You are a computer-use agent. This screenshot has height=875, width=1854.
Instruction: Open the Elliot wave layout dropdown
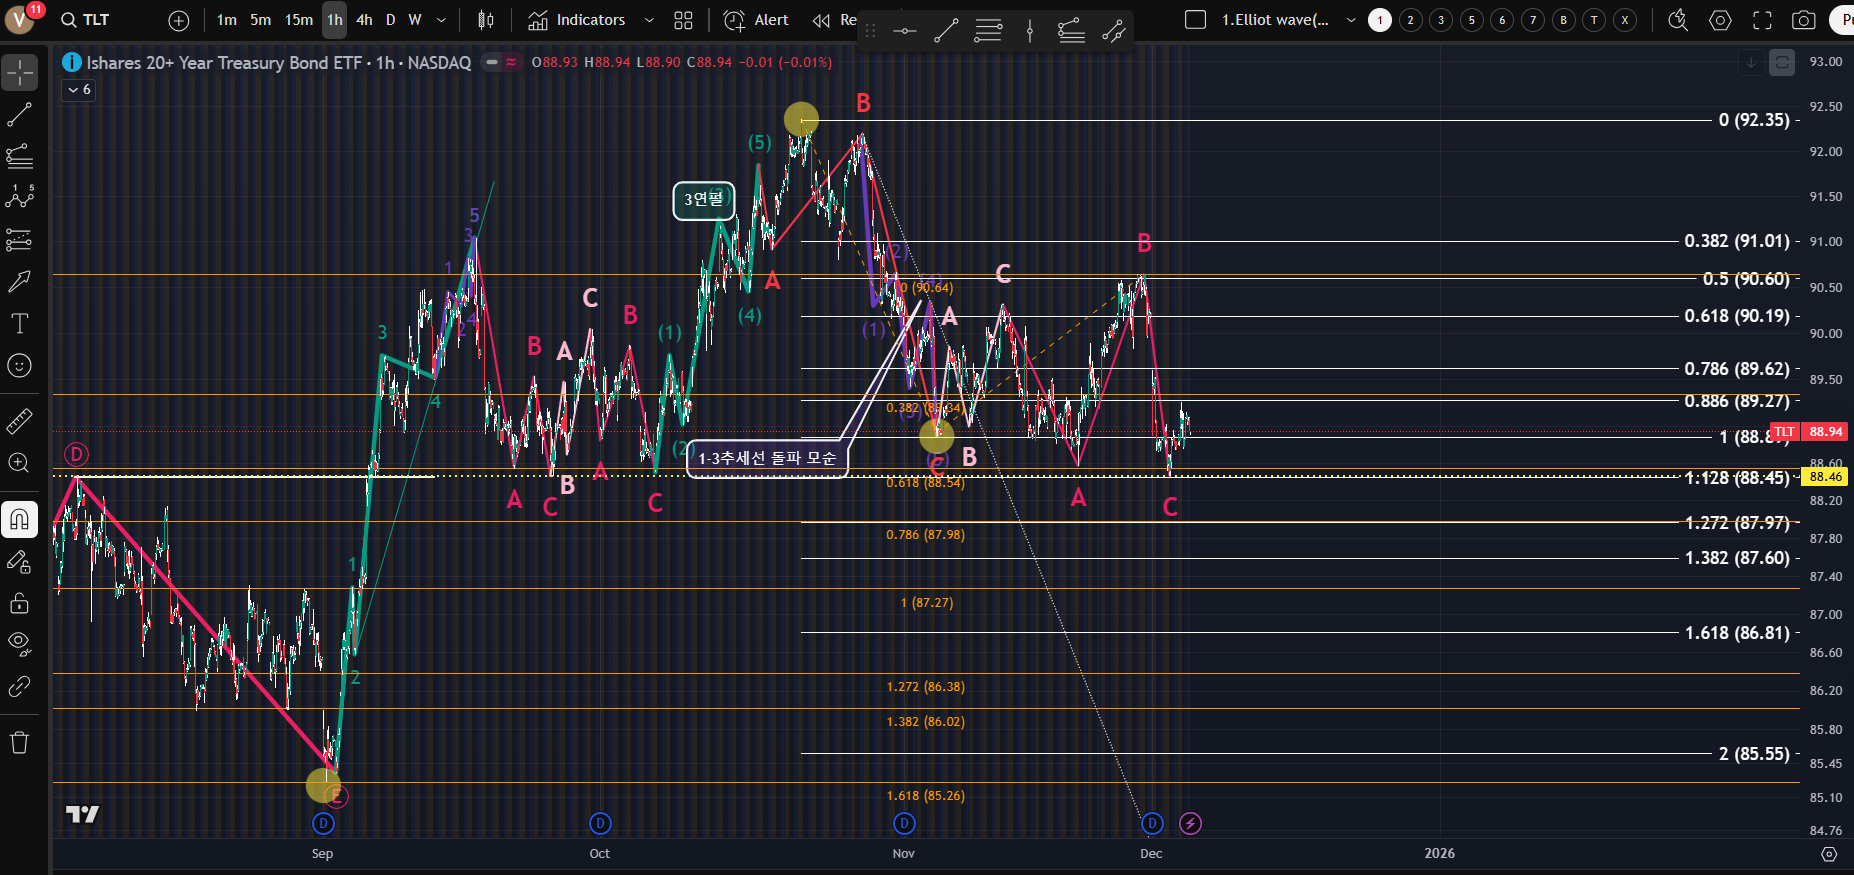(x=1351, y=20)
